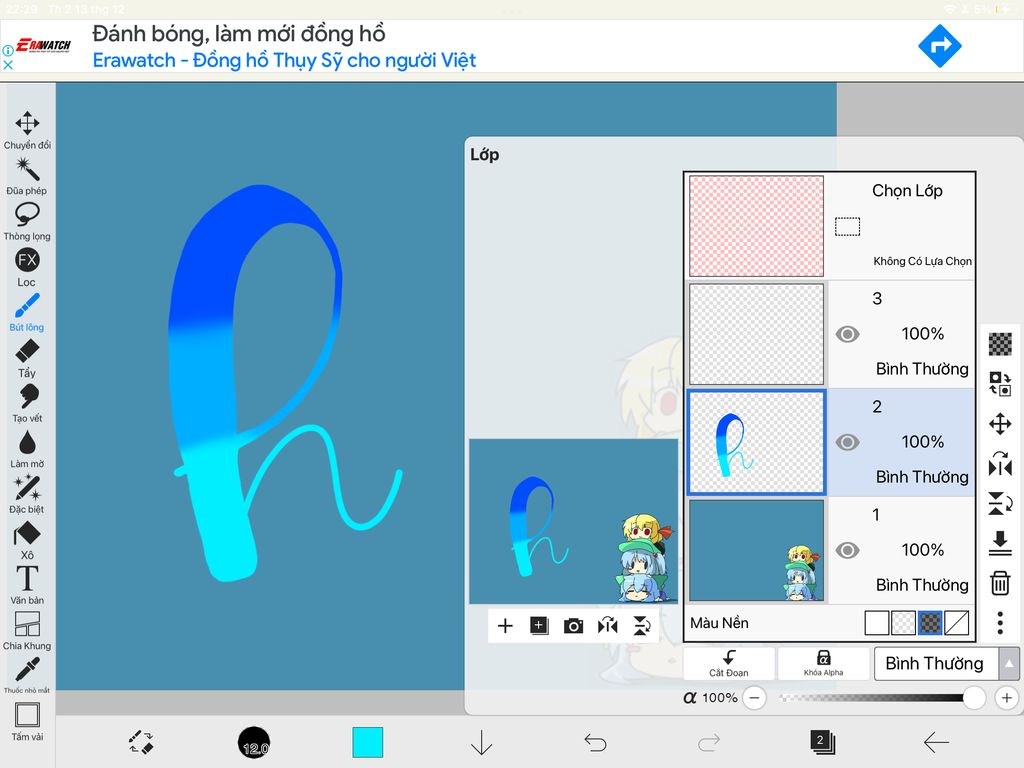Select the Làm mờ blur tool
This screenshot has width=1024, height=768.
[27, 449]
